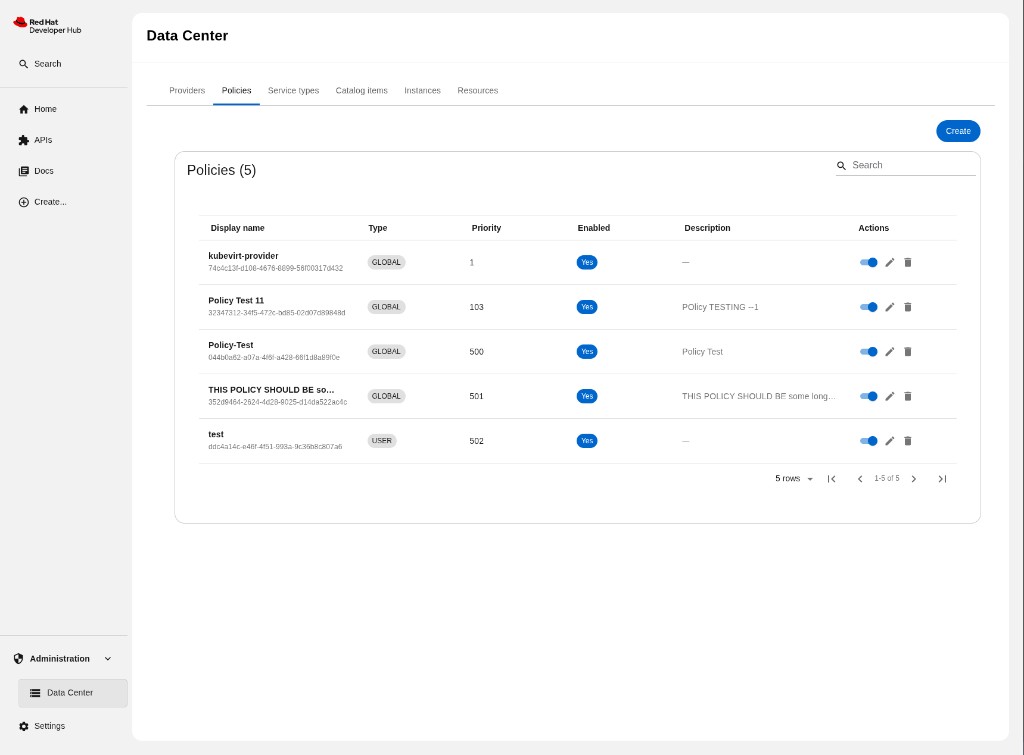Click the test policy name
Image resolution: width=1024 pixels, height=755 pixels.
pos(216,434)
